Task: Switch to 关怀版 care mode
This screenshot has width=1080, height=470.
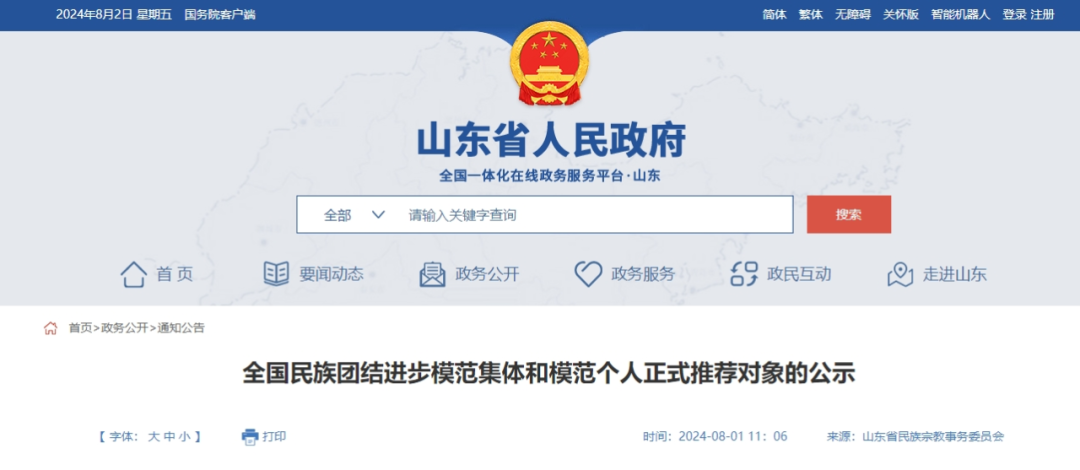Action: [x=901, y=14]
